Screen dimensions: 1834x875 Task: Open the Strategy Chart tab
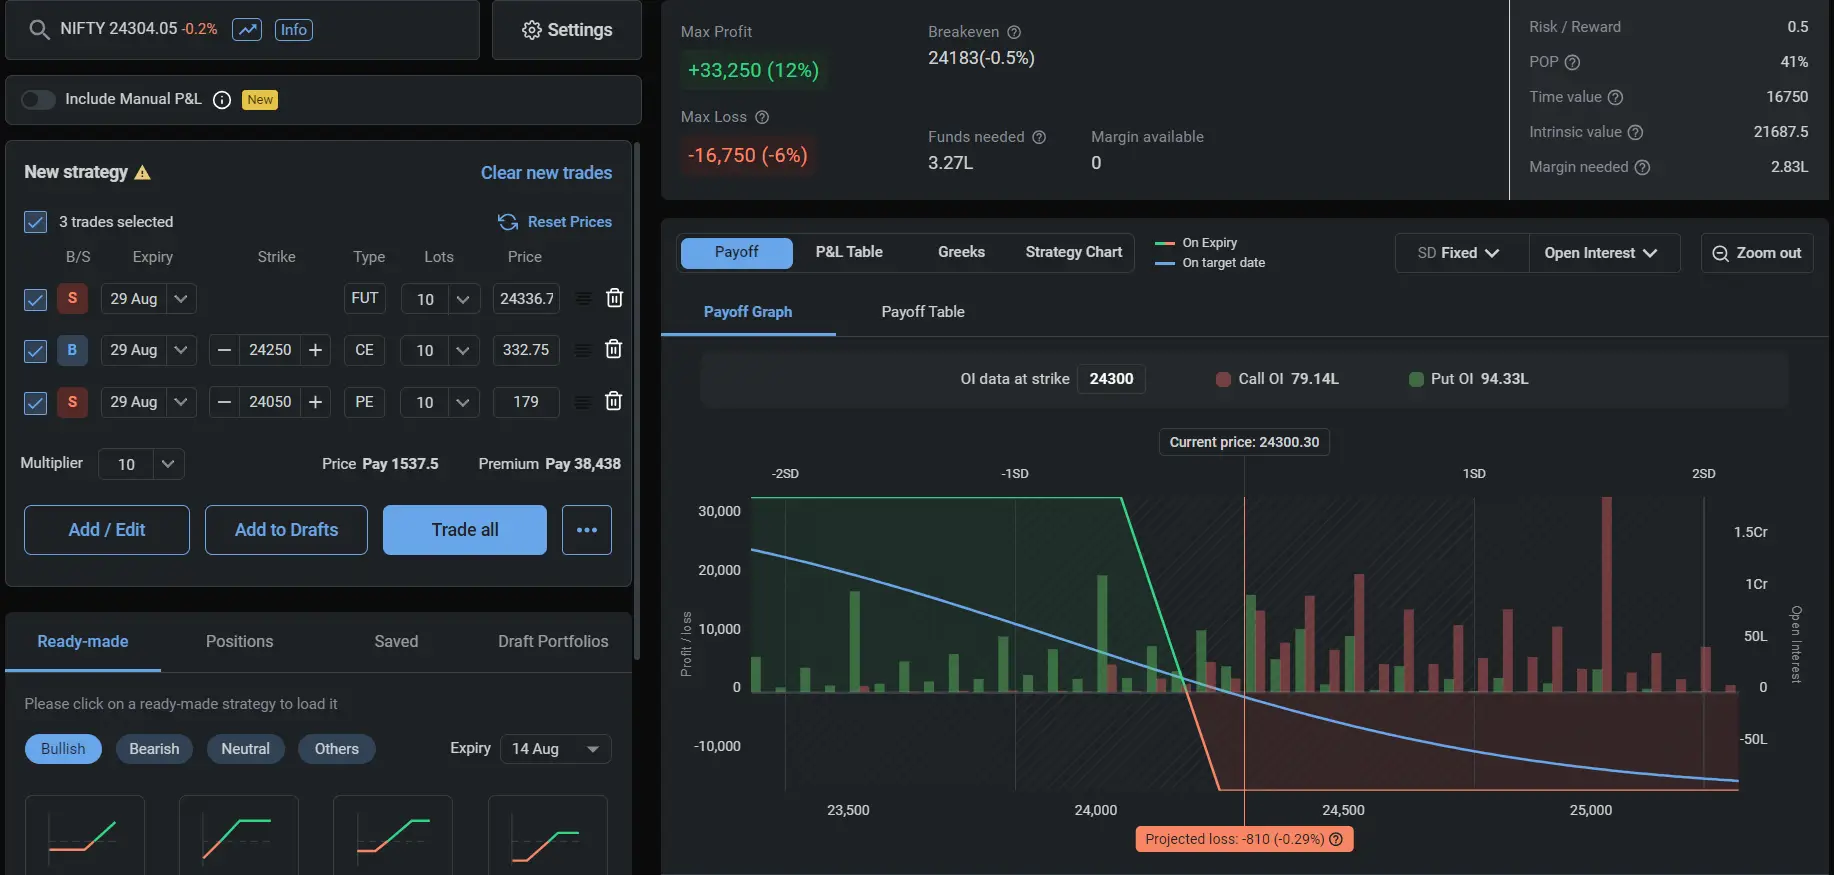(x=1074, y=252)
